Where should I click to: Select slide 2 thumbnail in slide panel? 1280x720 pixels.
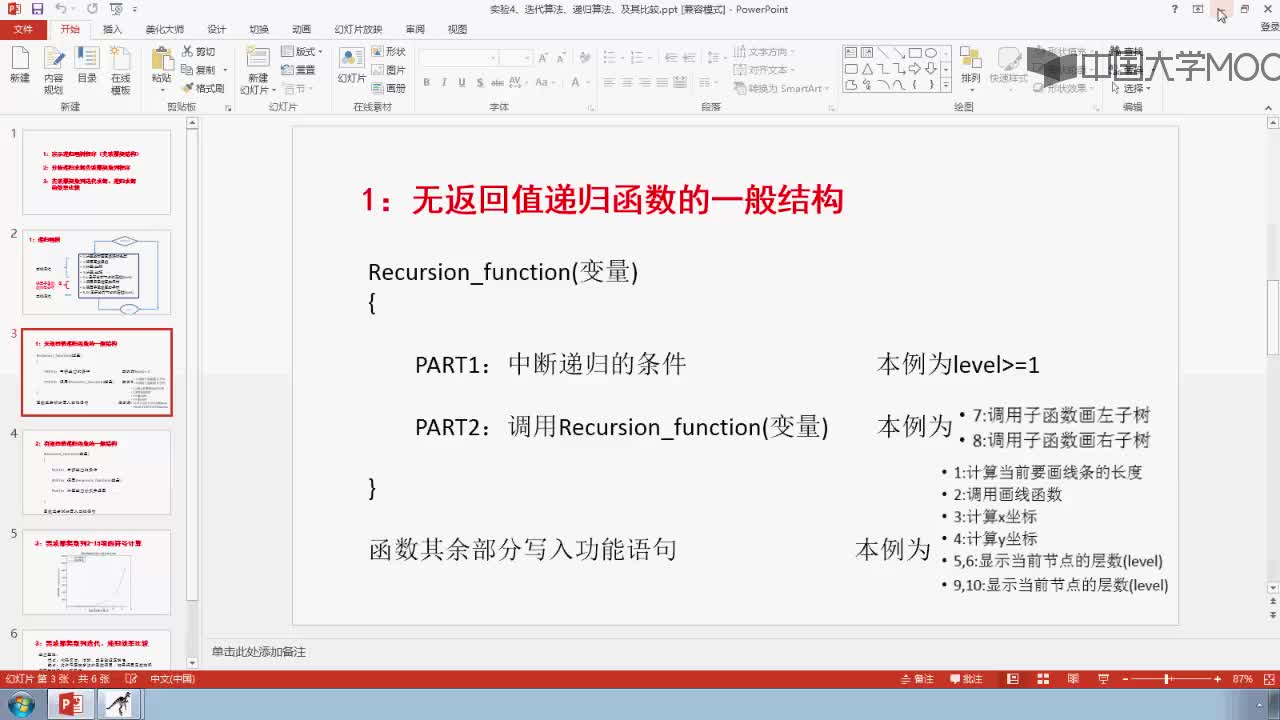(97, 272)
